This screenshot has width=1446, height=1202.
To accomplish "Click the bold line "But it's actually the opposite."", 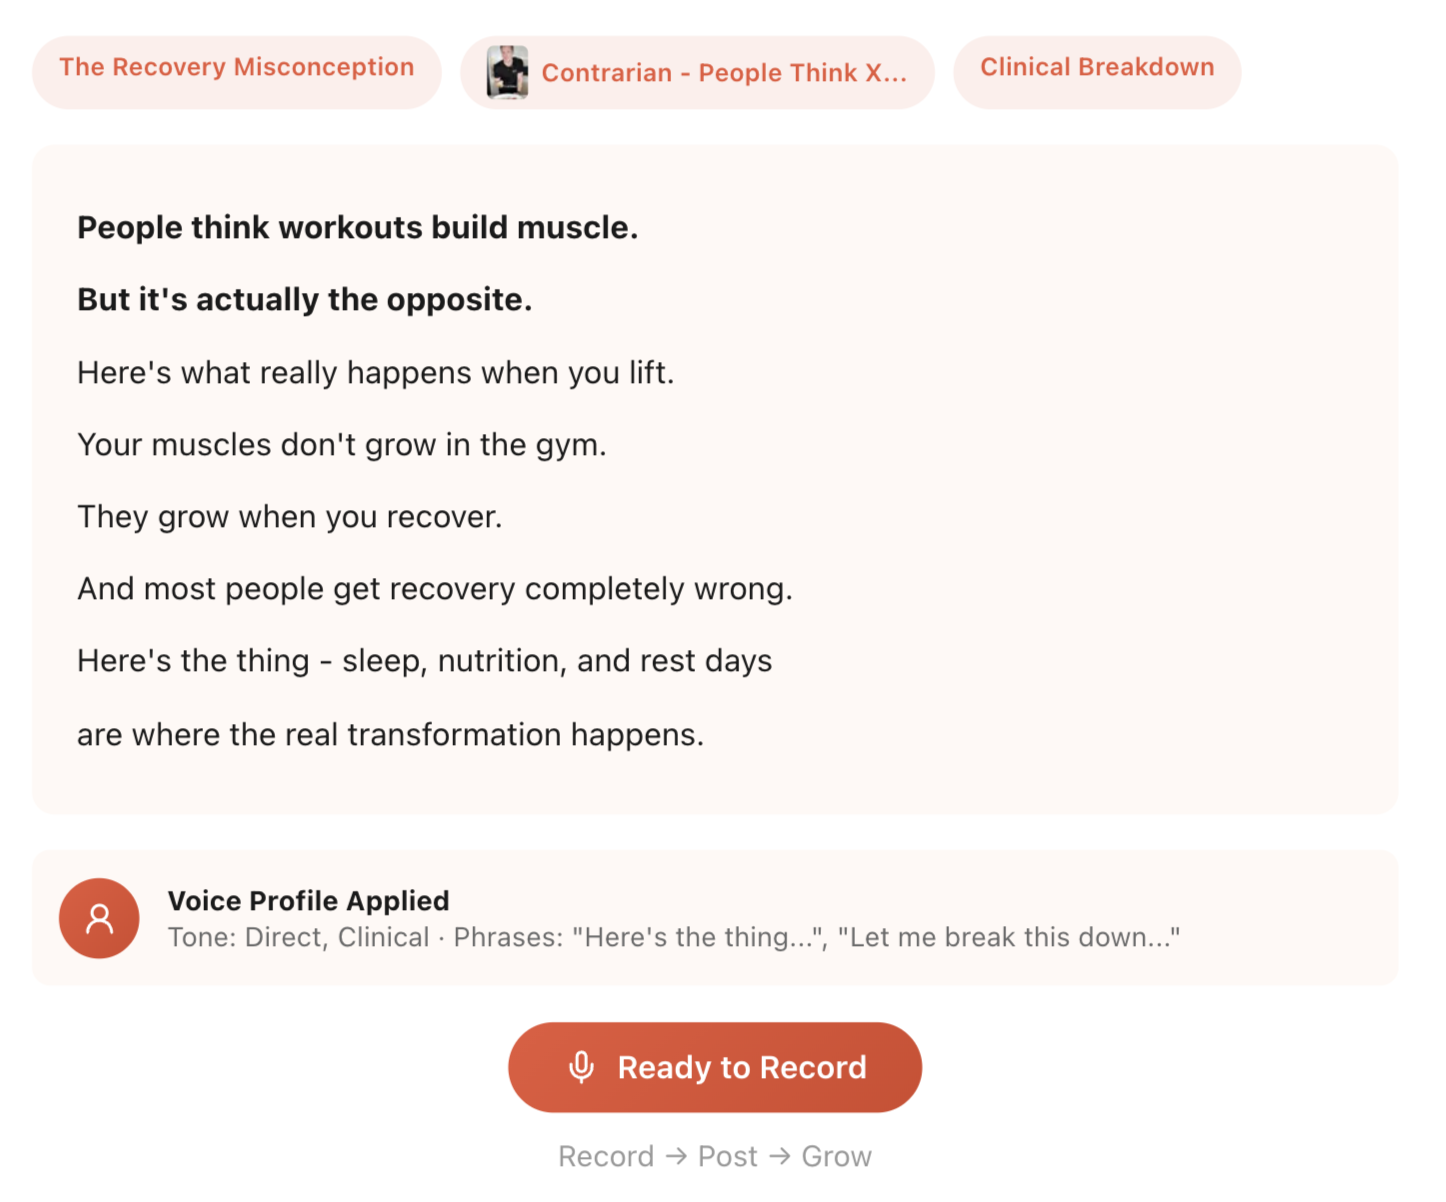I will click(x=304, y=300).
